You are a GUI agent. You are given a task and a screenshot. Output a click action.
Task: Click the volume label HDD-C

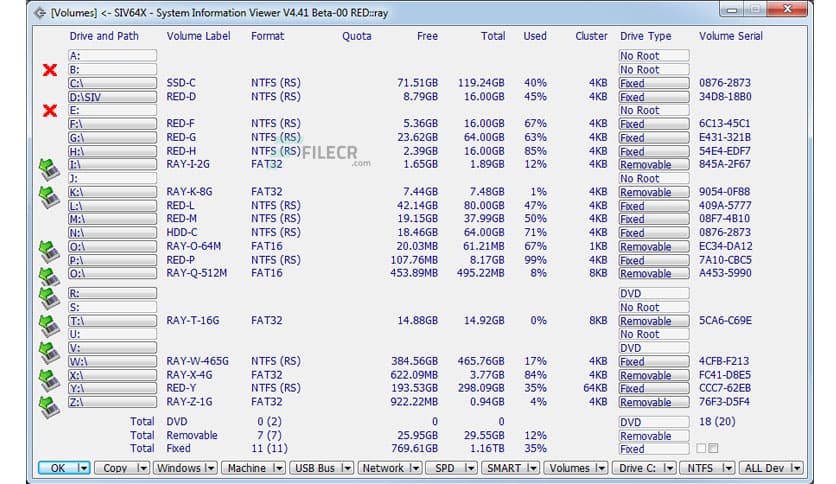click(x=182, y=232)
